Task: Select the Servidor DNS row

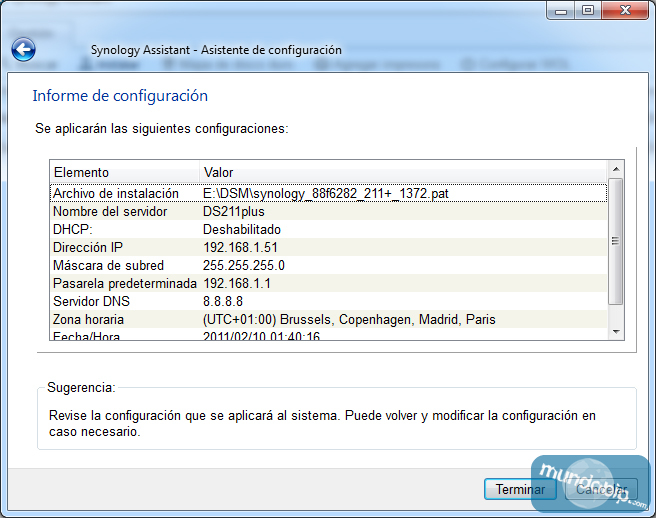Action: [328, 301]
